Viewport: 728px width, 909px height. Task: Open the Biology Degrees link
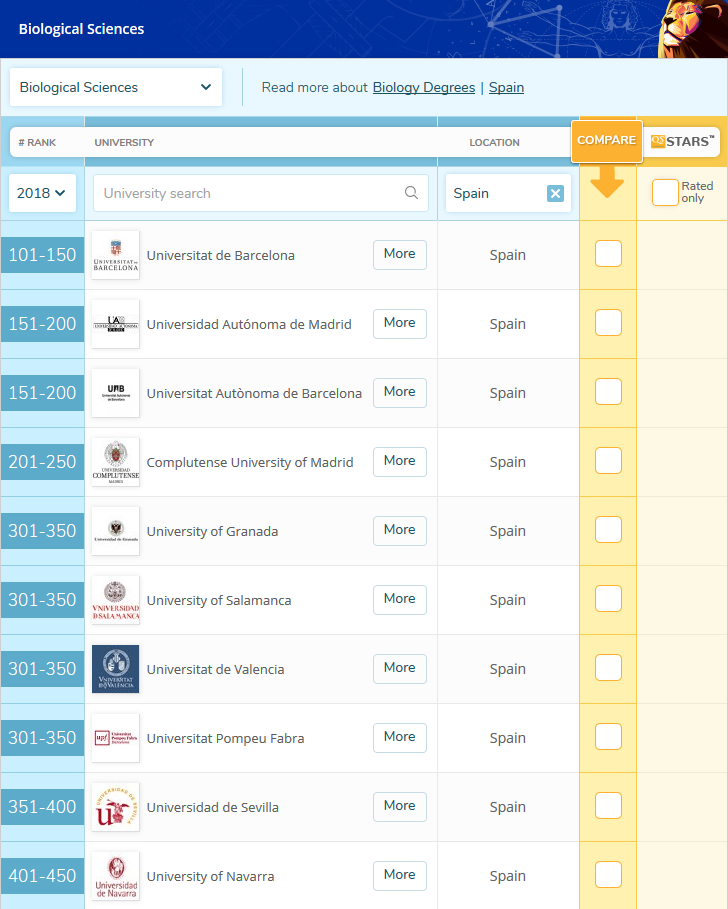click(x=424, y=88)
